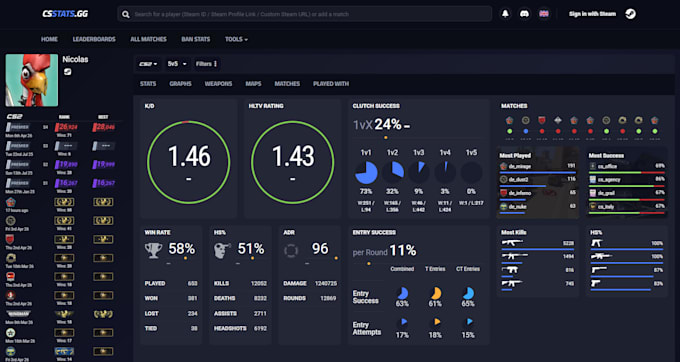Open the Leaderboards page
The width and height of the screenshot is (680, 362).
pyautogui.click(x=94, y=39)
